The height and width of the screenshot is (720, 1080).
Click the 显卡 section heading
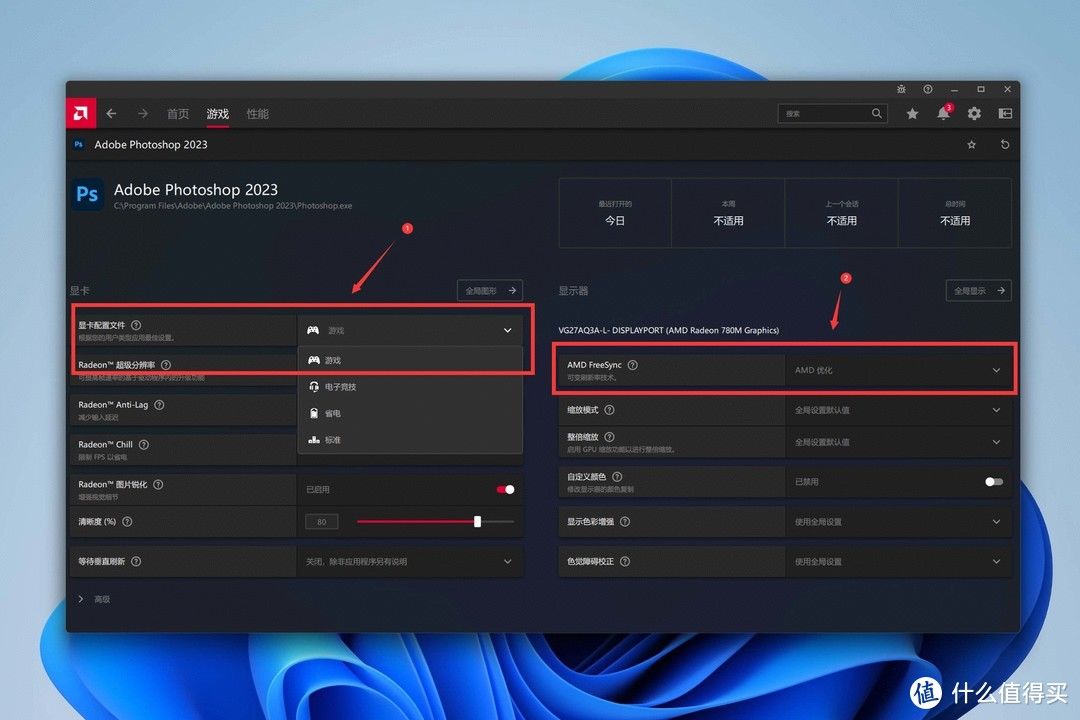pos(80,291)
